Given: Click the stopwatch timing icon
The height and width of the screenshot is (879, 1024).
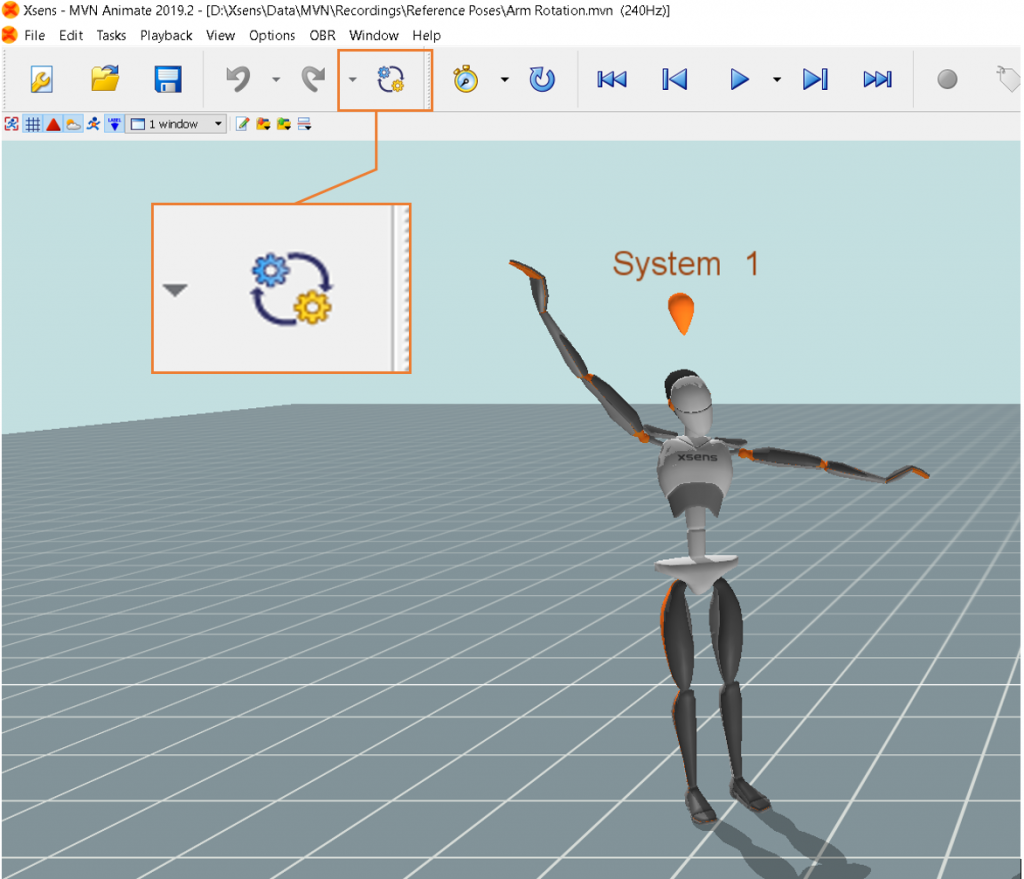Looking at the screenshot, I should click(466, 79).
